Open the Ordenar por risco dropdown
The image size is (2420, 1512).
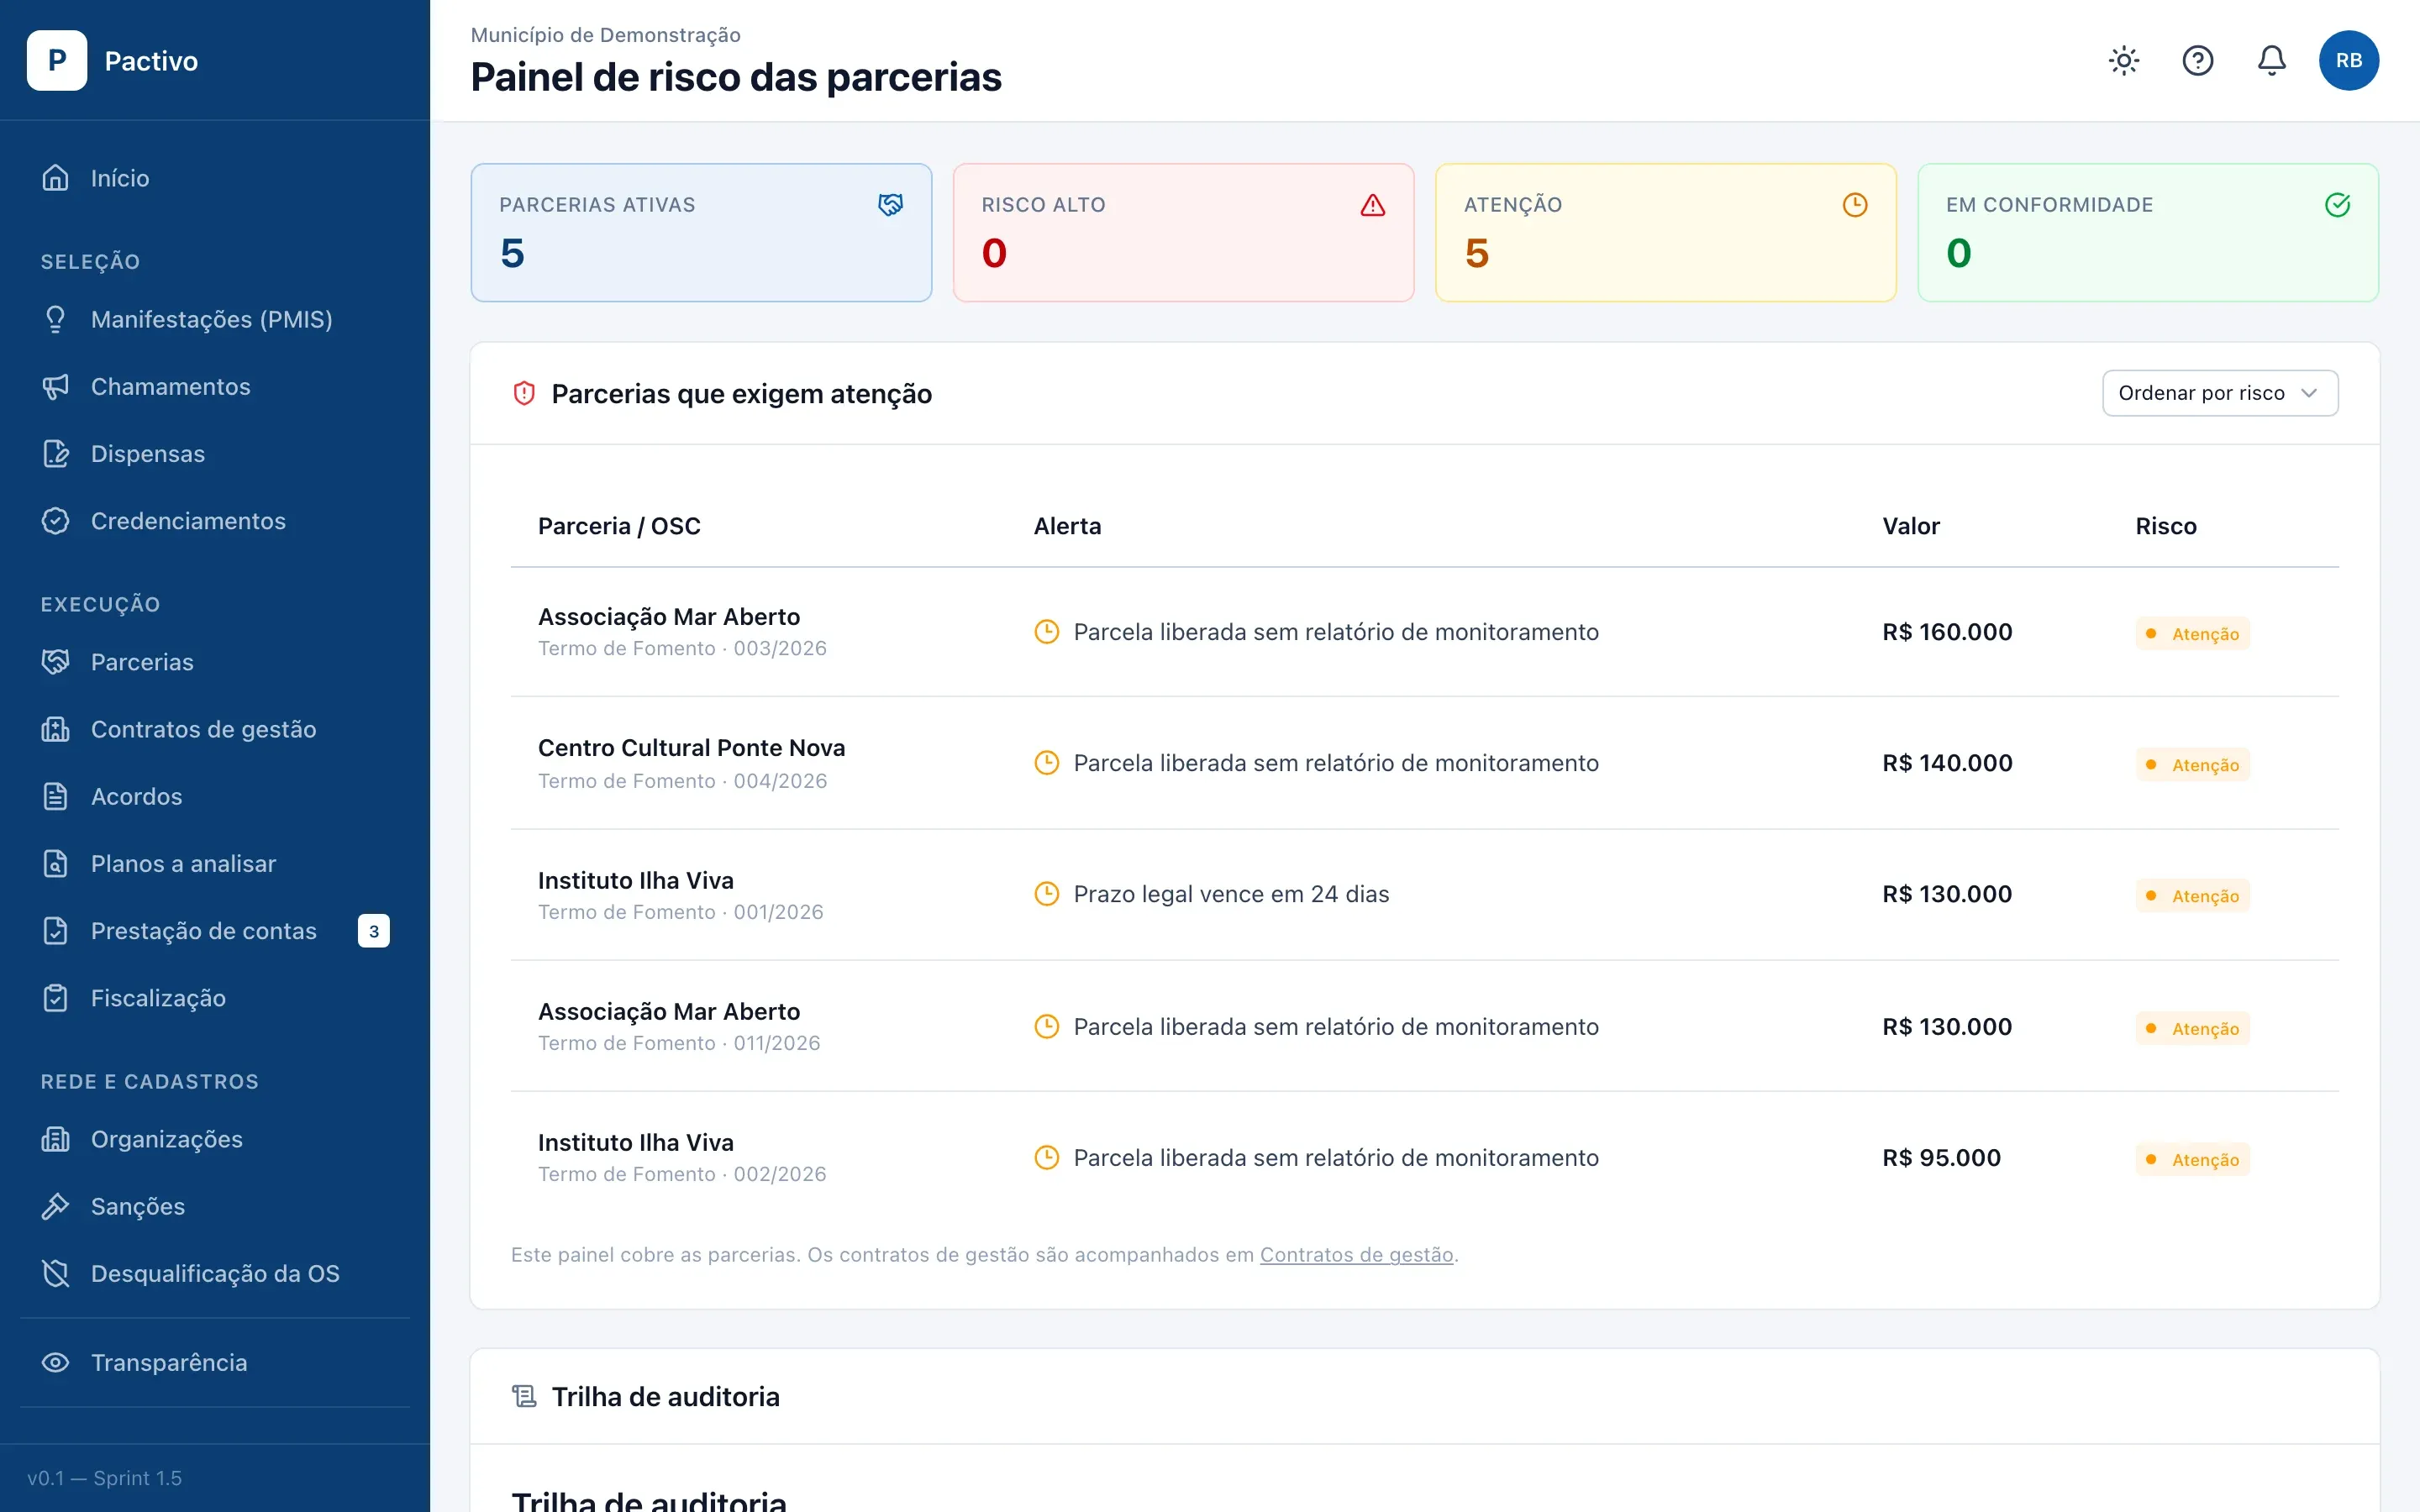tap(2219, 393)
